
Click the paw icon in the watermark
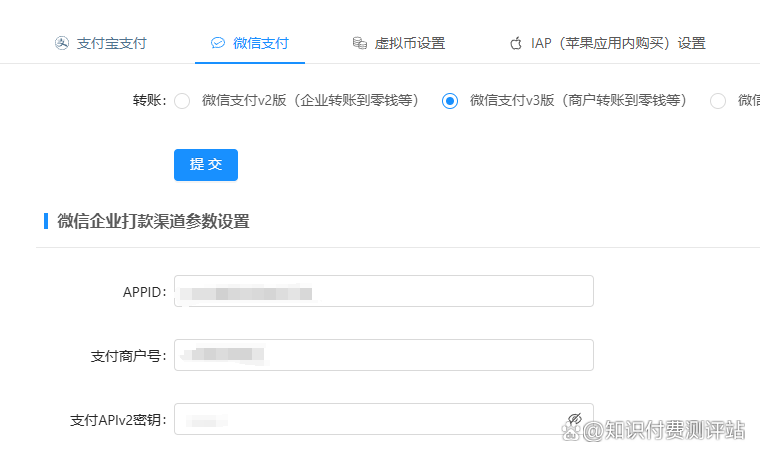pos(570,431)
